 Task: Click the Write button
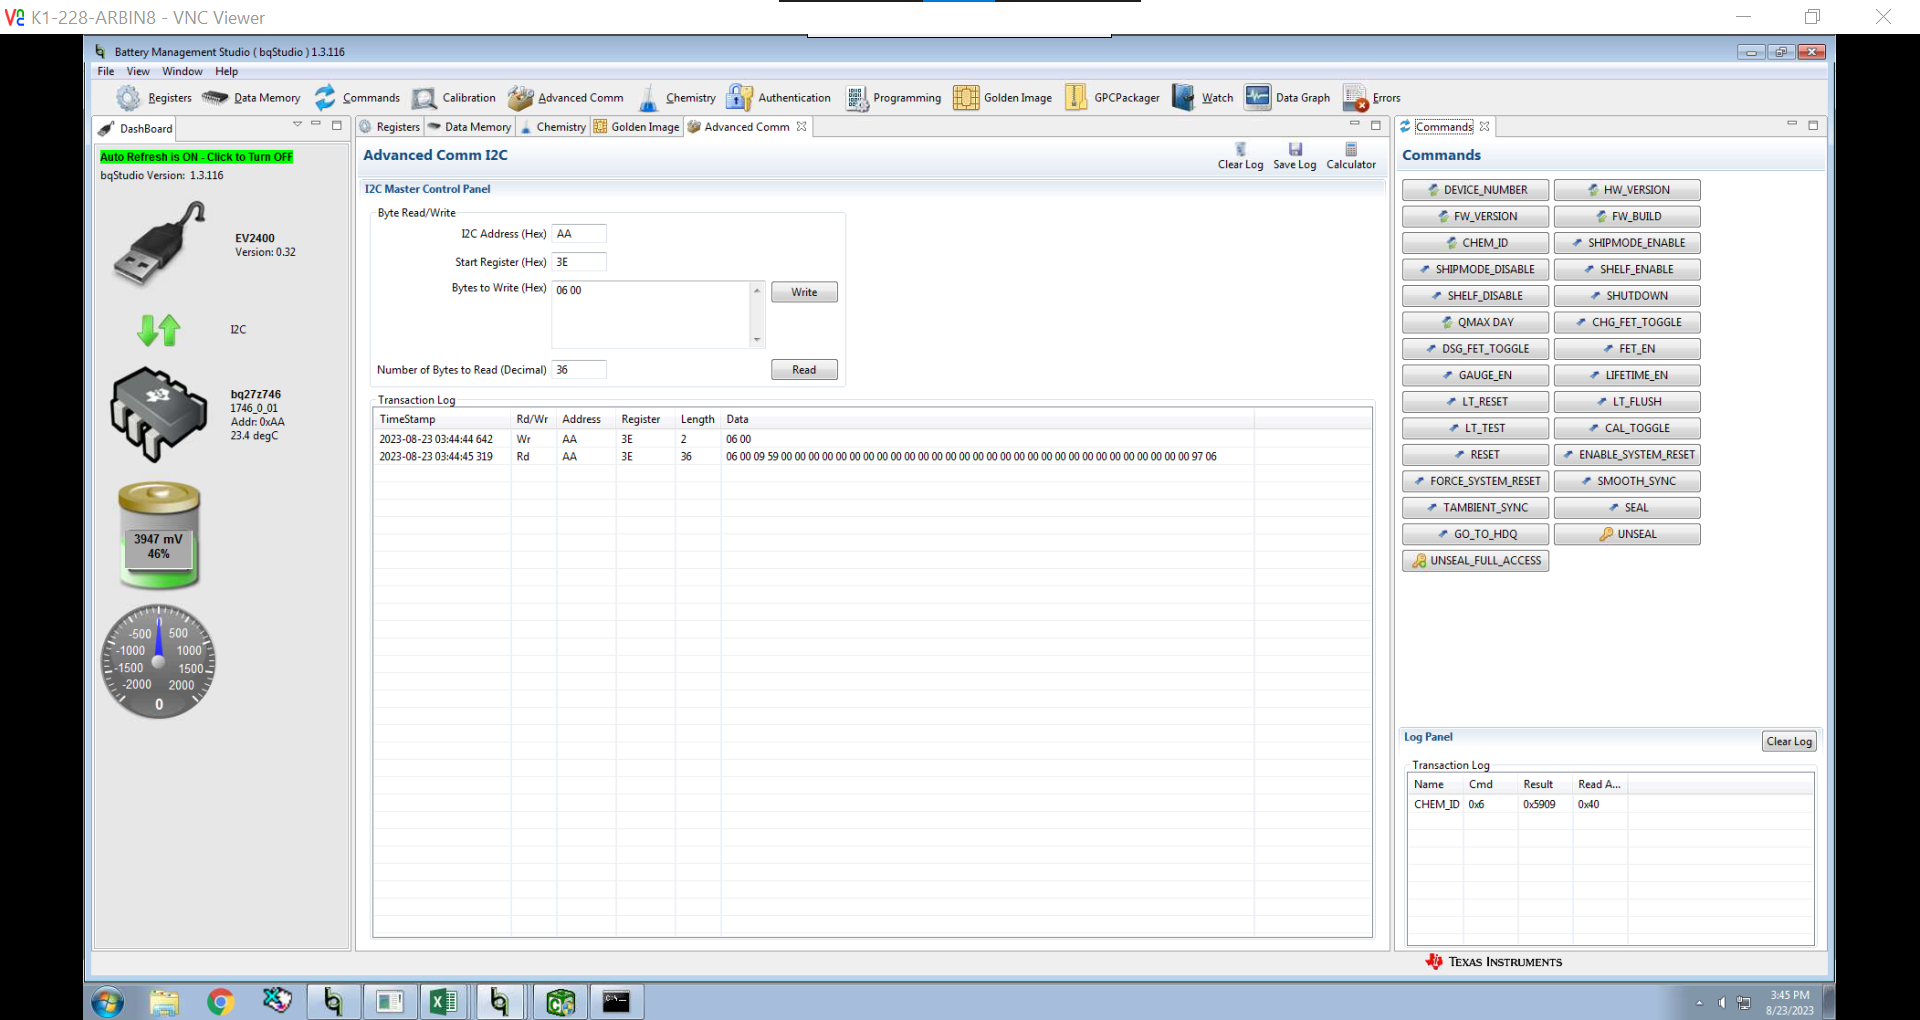click(804, 292)
